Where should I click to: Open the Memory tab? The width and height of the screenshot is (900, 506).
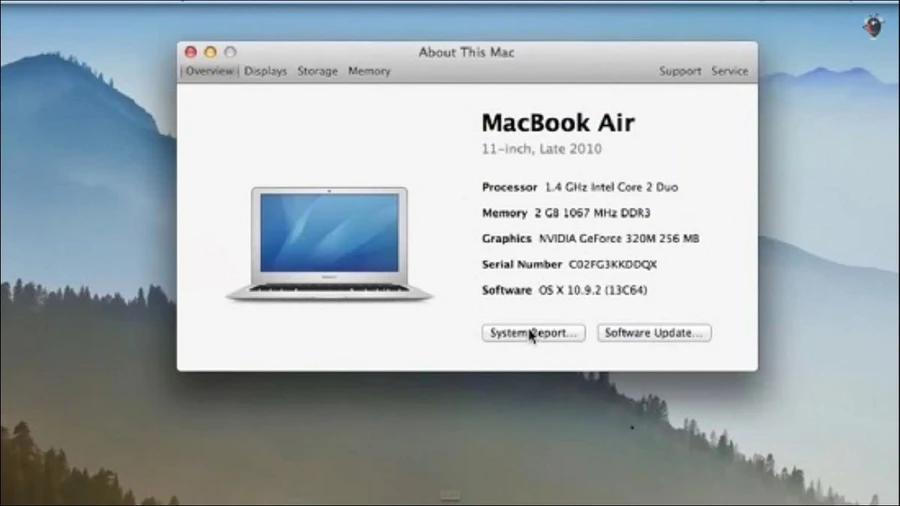369,71
